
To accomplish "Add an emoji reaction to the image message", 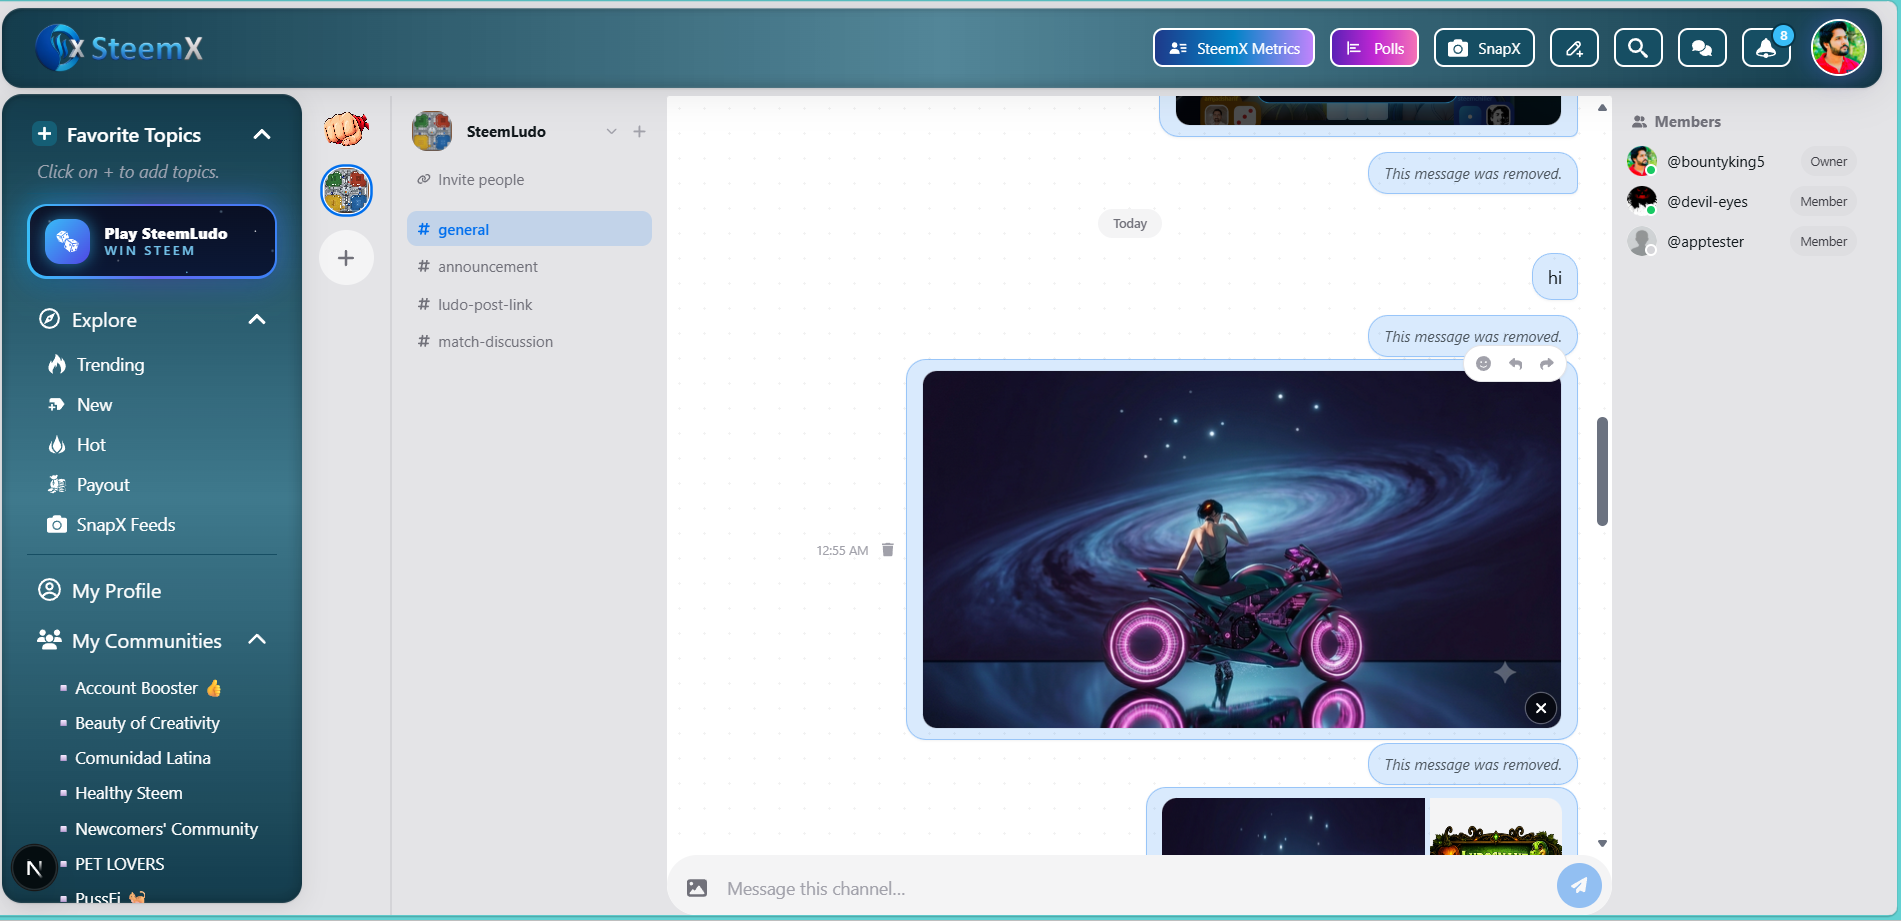I will tap(1483, 364).
